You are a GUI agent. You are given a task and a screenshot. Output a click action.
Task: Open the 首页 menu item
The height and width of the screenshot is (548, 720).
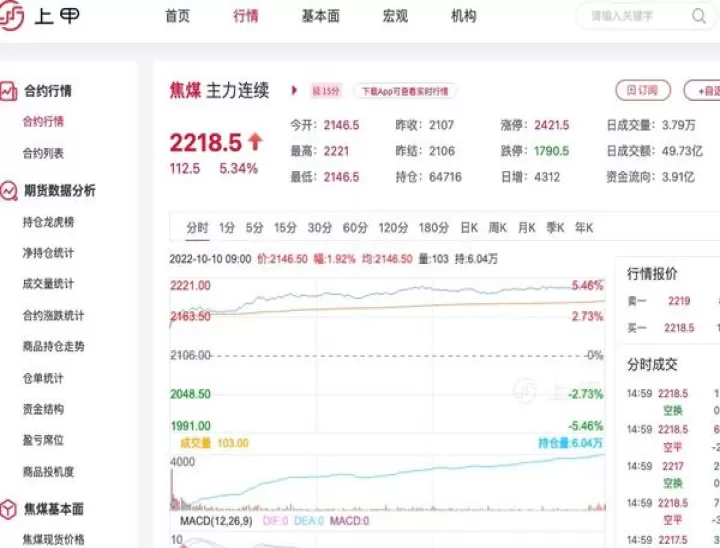pyautogui.click(x=177, y=16)
